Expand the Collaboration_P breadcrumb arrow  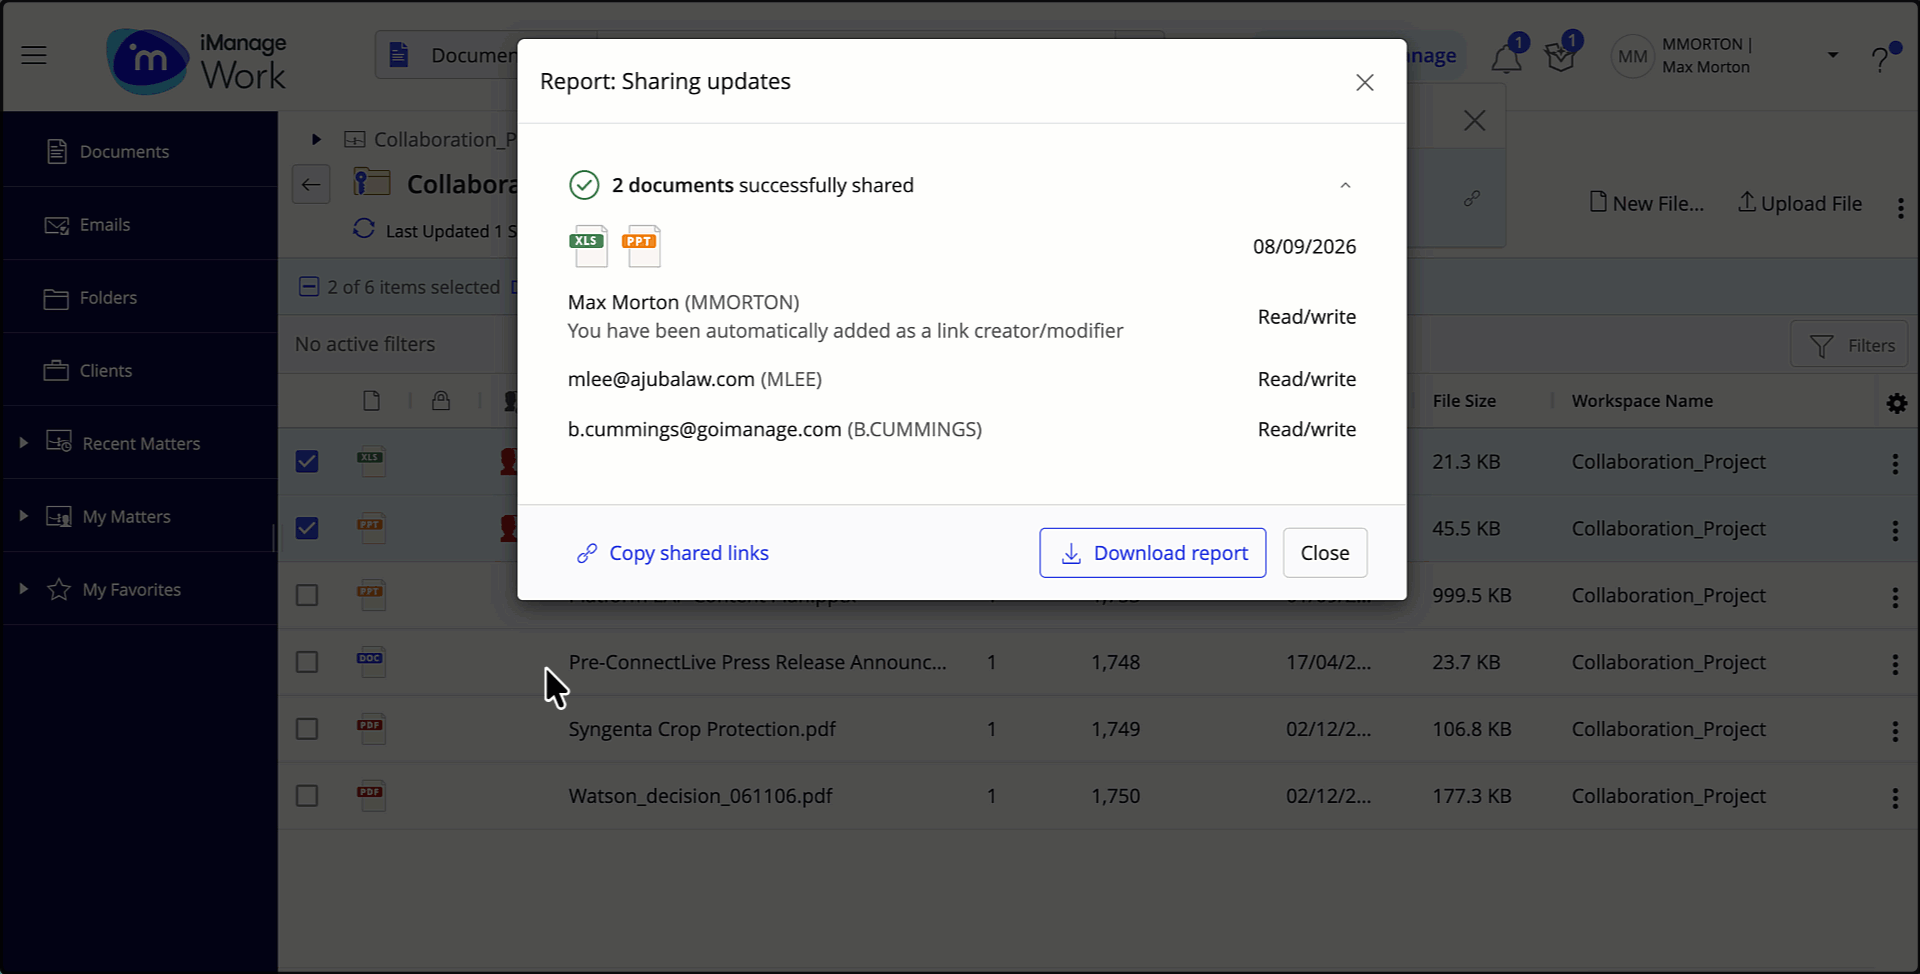point(316,139)
